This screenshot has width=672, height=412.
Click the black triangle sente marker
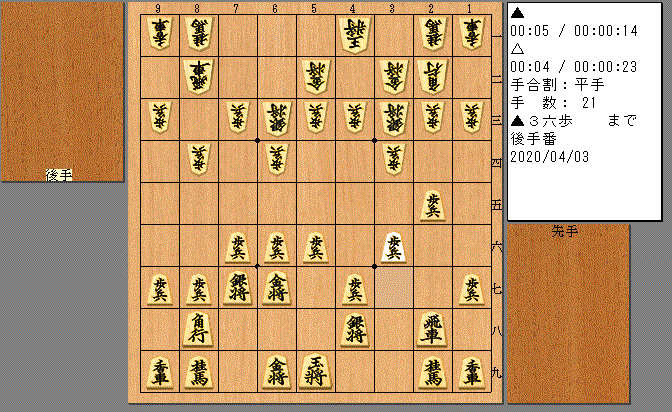(x=518, y=13)
